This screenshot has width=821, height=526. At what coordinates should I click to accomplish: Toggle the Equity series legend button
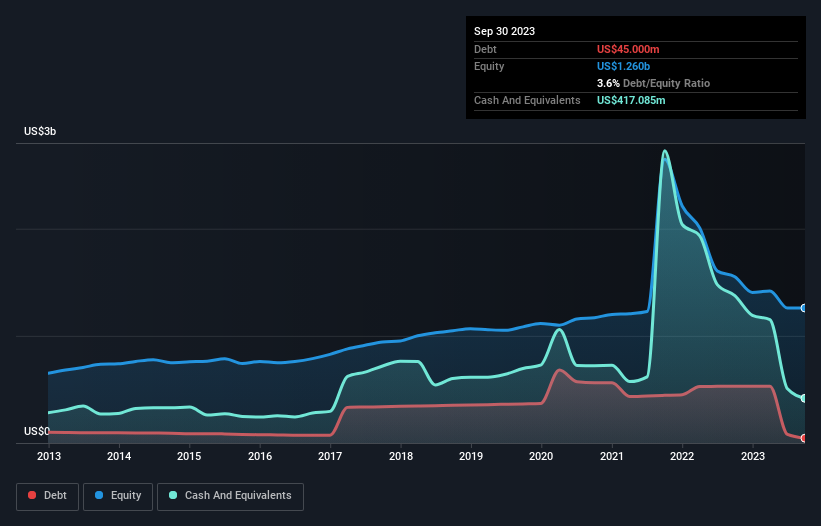point(118,496)
